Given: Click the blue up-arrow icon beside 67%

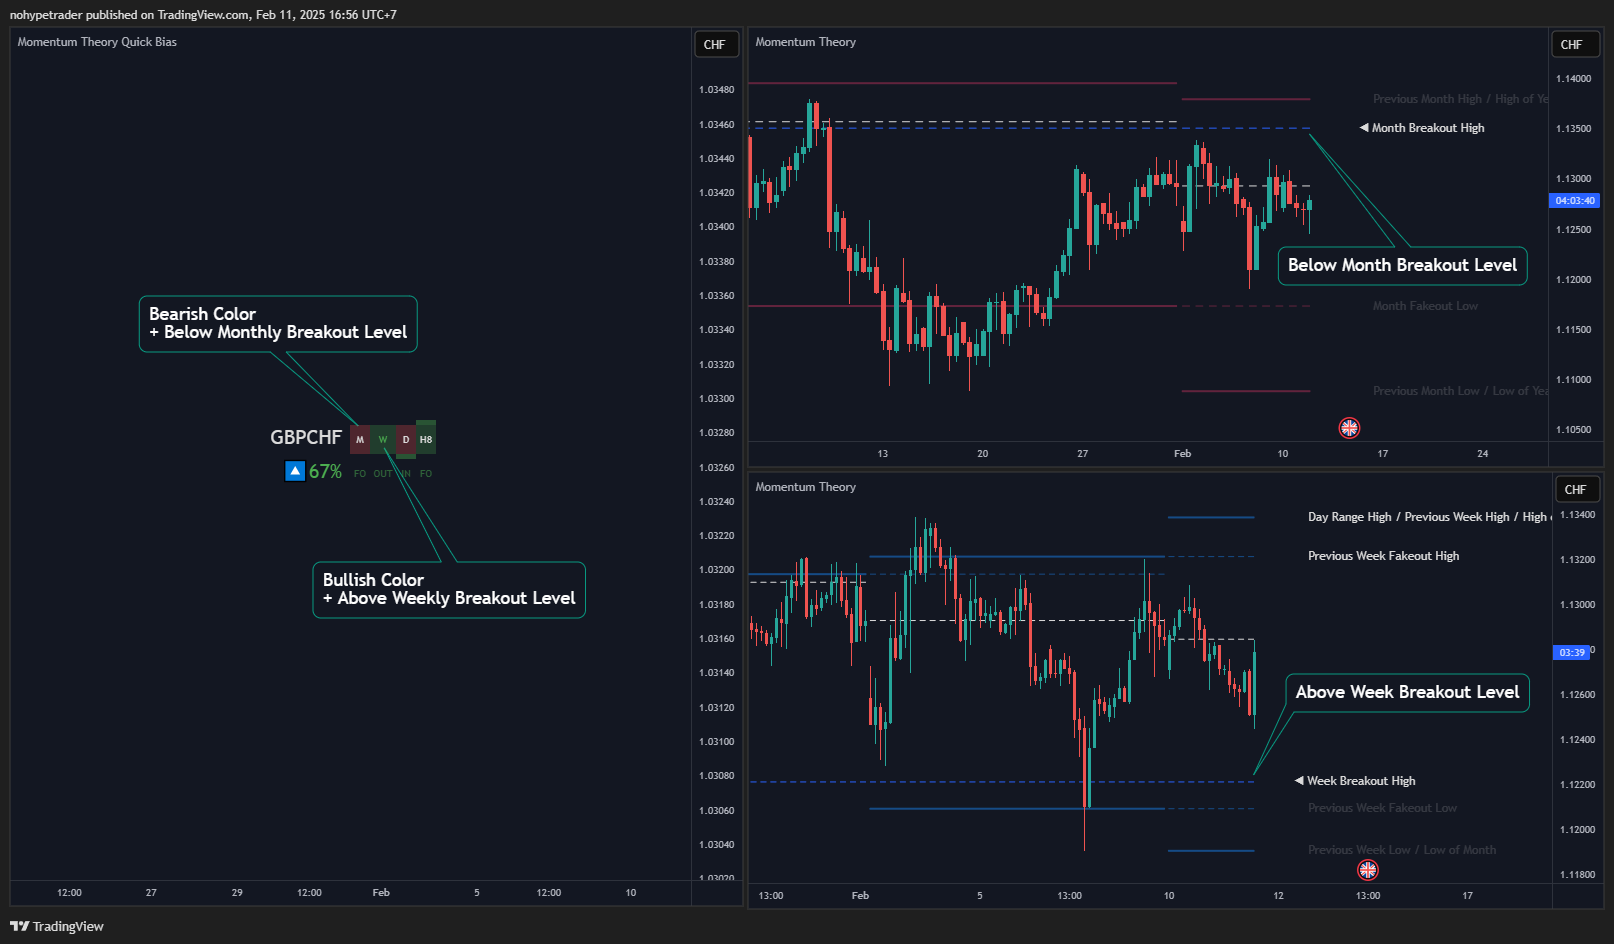Looking at the screenshot, I should click(x=295, y=471).
